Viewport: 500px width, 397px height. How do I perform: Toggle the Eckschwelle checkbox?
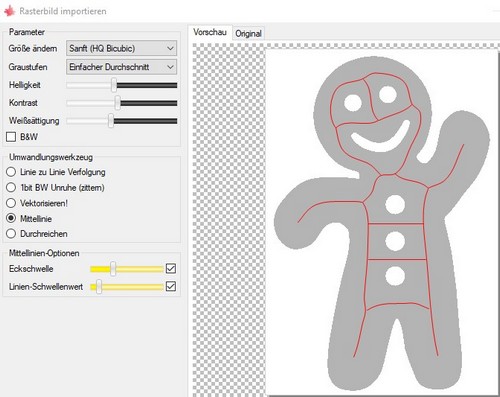pyautogui.click(x=171, y=269)
